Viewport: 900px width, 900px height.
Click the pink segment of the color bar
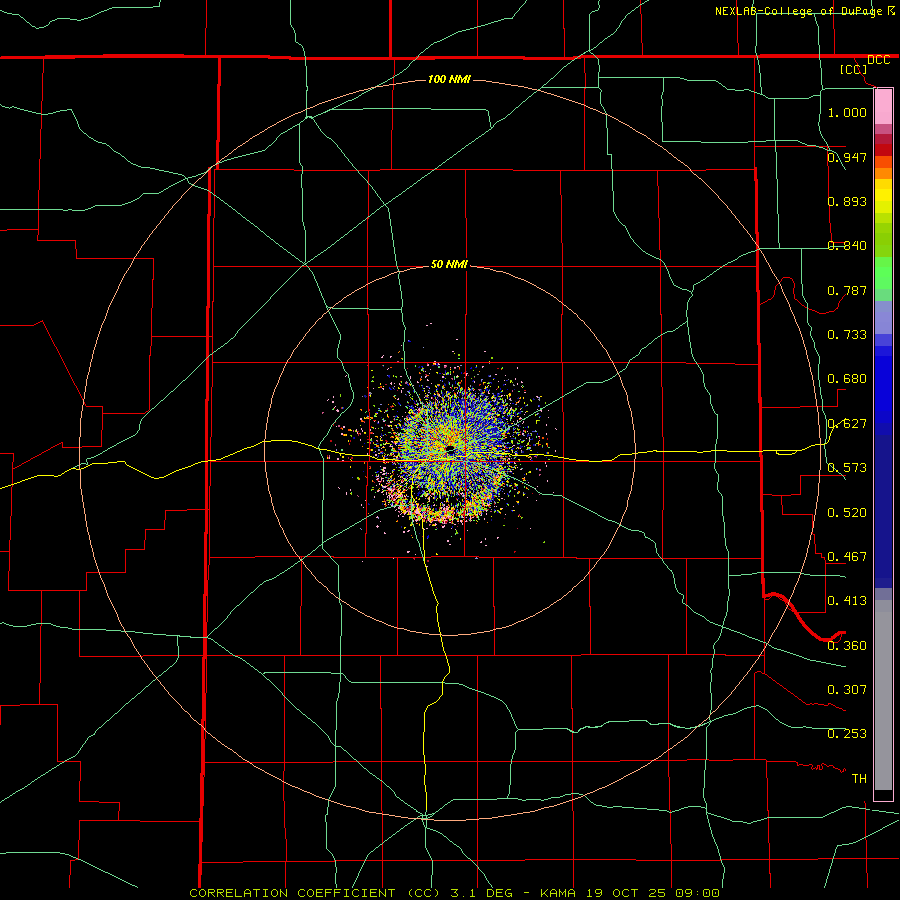pos(883,107)
